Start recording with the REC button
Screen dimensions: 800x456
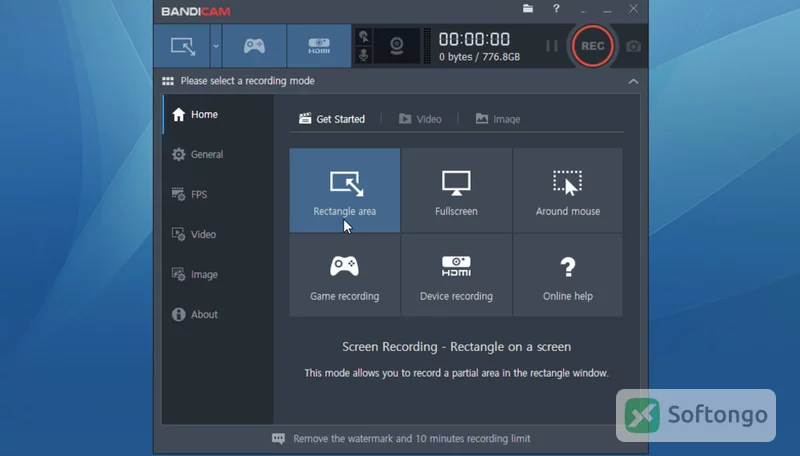592,46
